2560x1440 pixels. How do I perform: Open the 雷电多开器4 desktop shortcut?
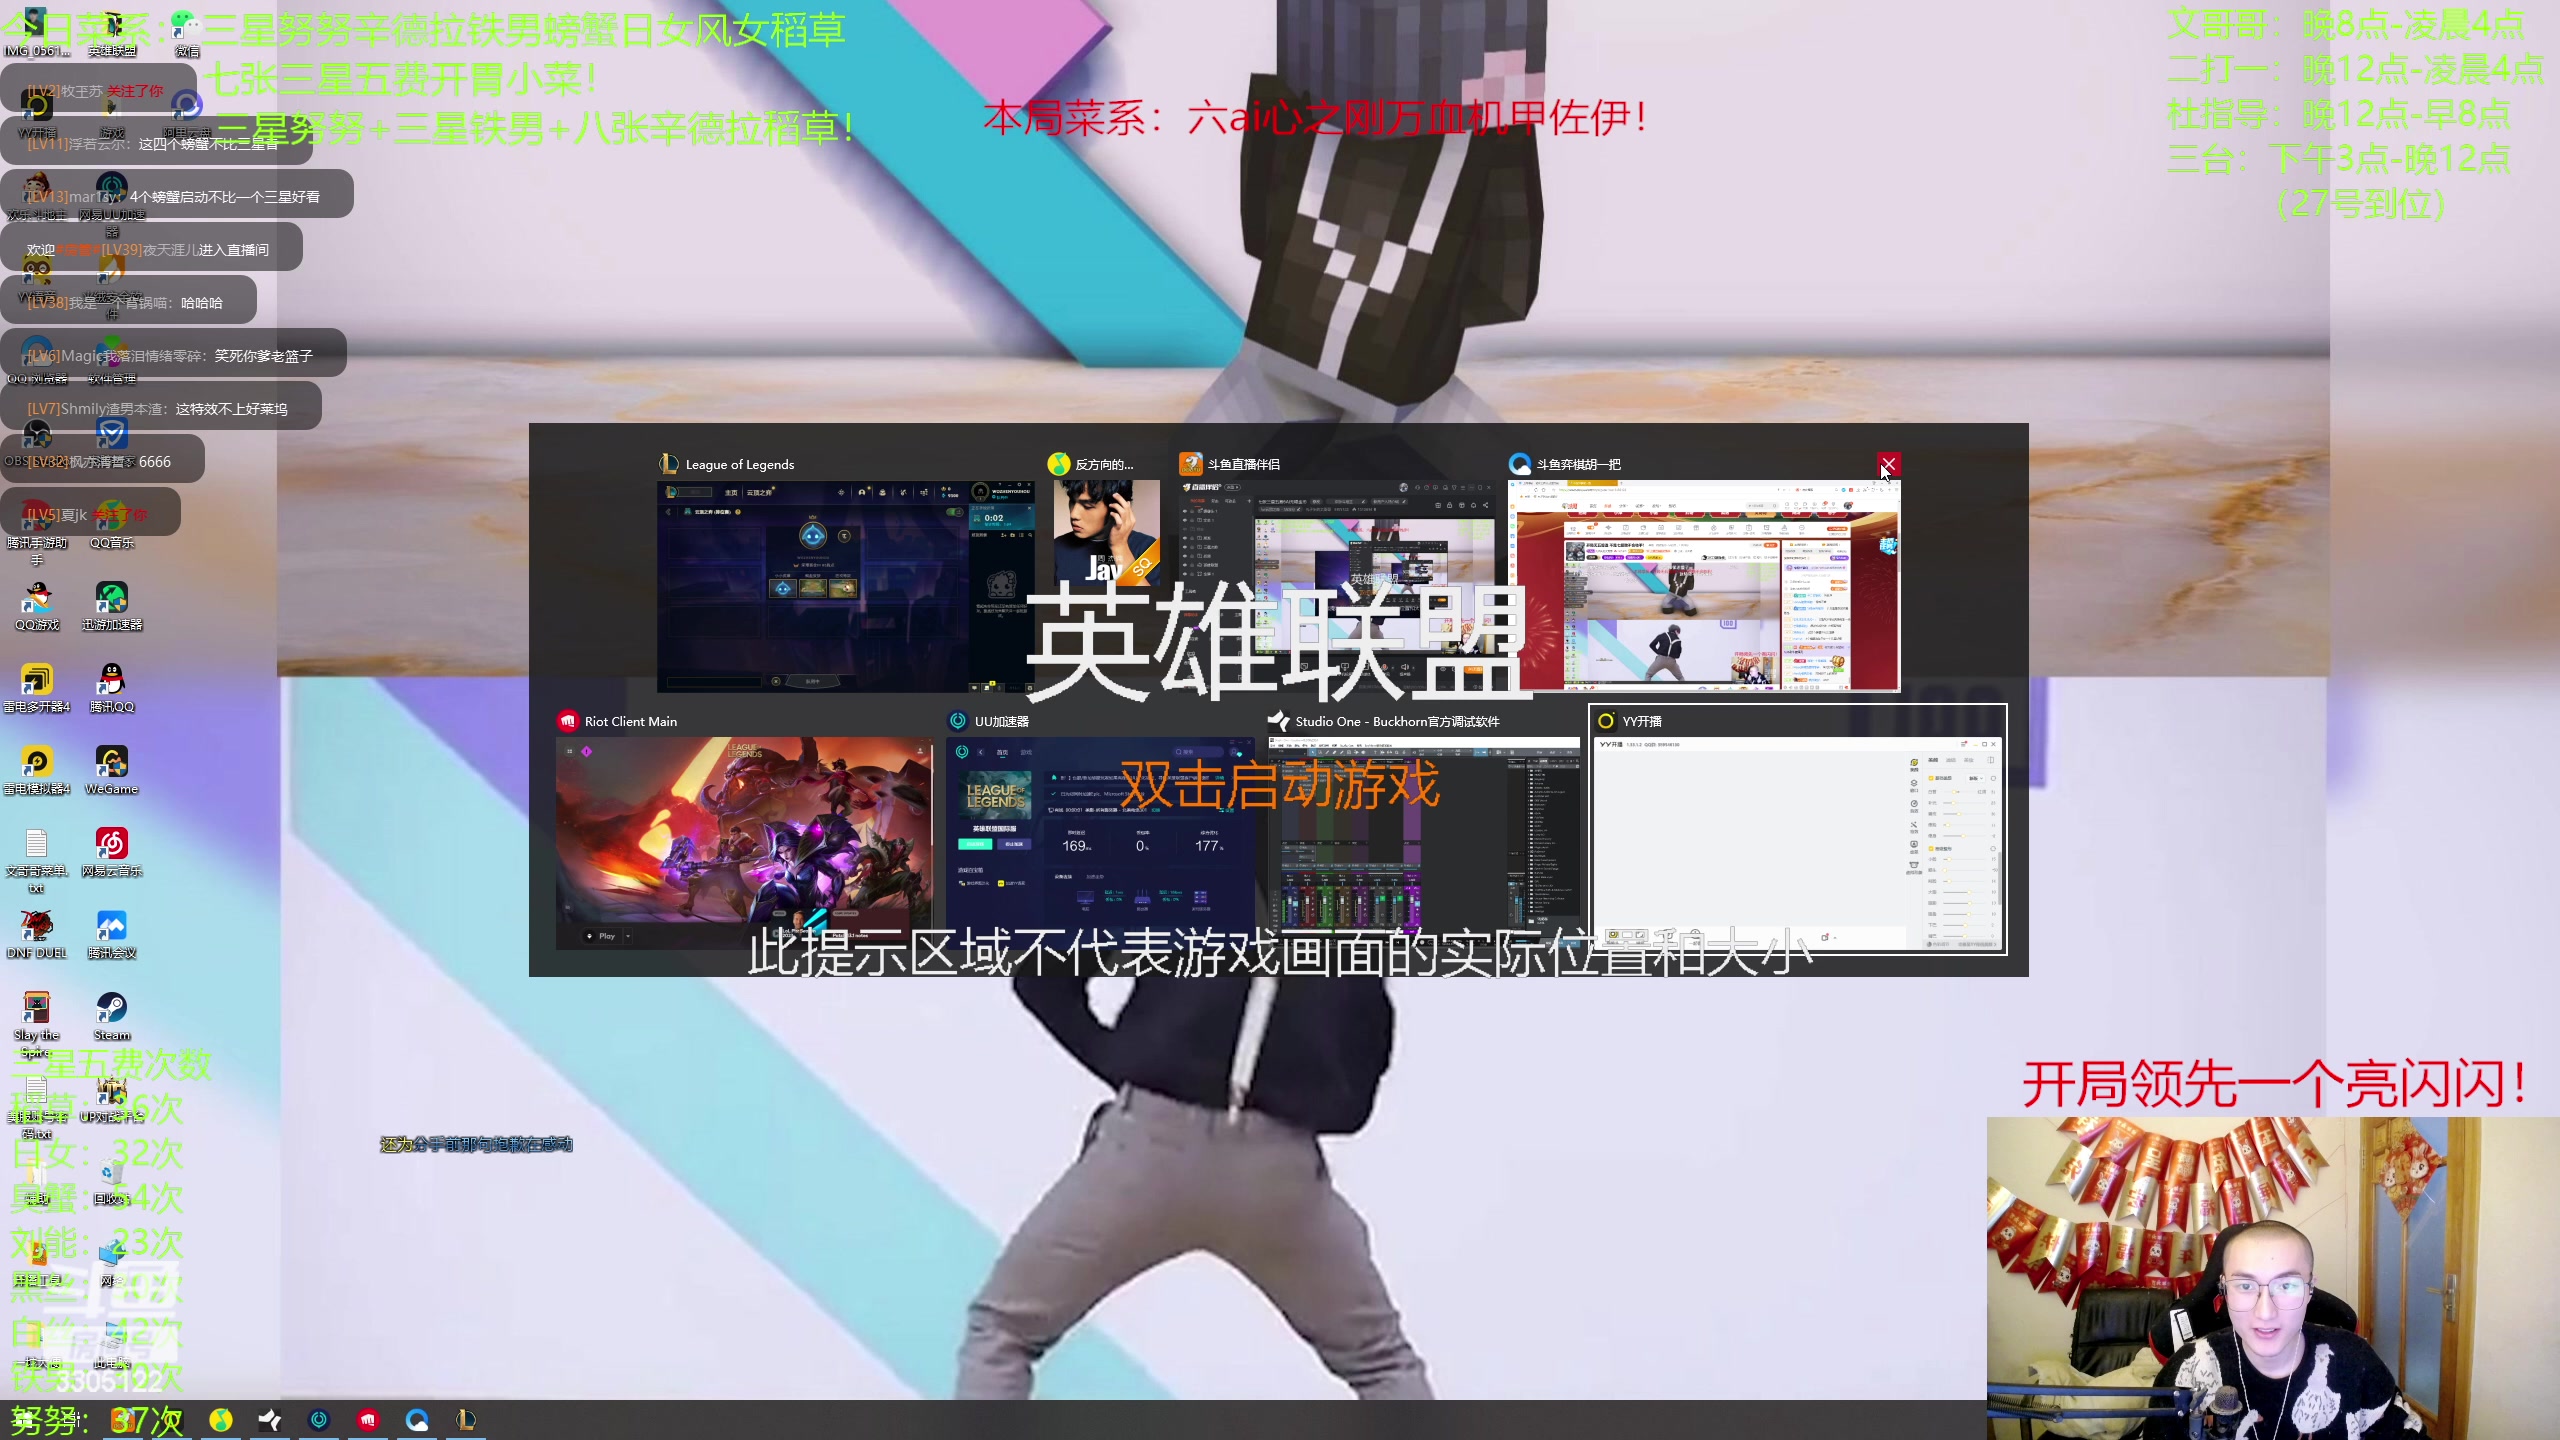pos(37,688)
